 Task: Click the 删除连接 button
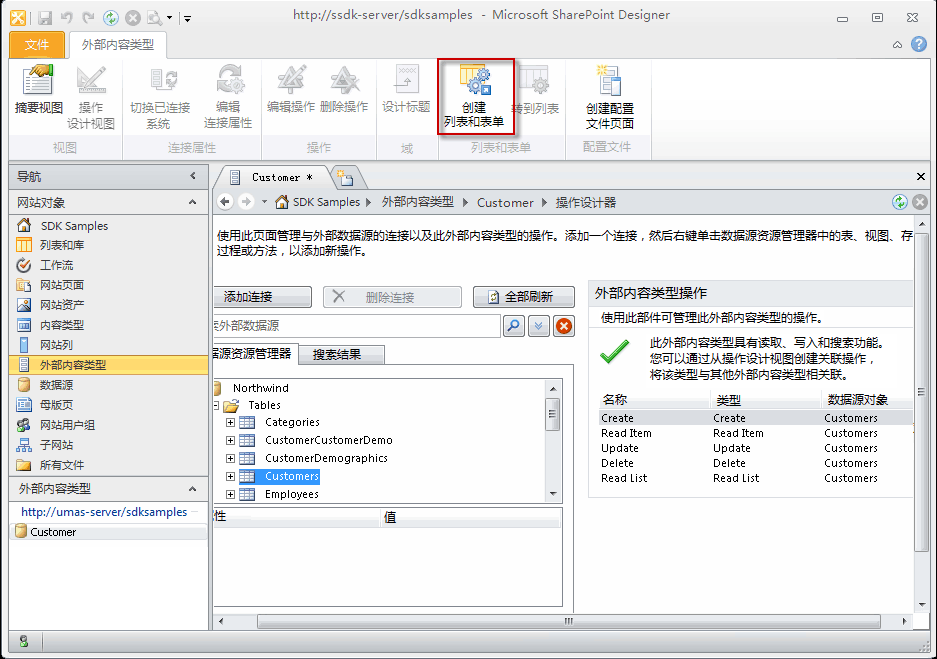[393, 297]
